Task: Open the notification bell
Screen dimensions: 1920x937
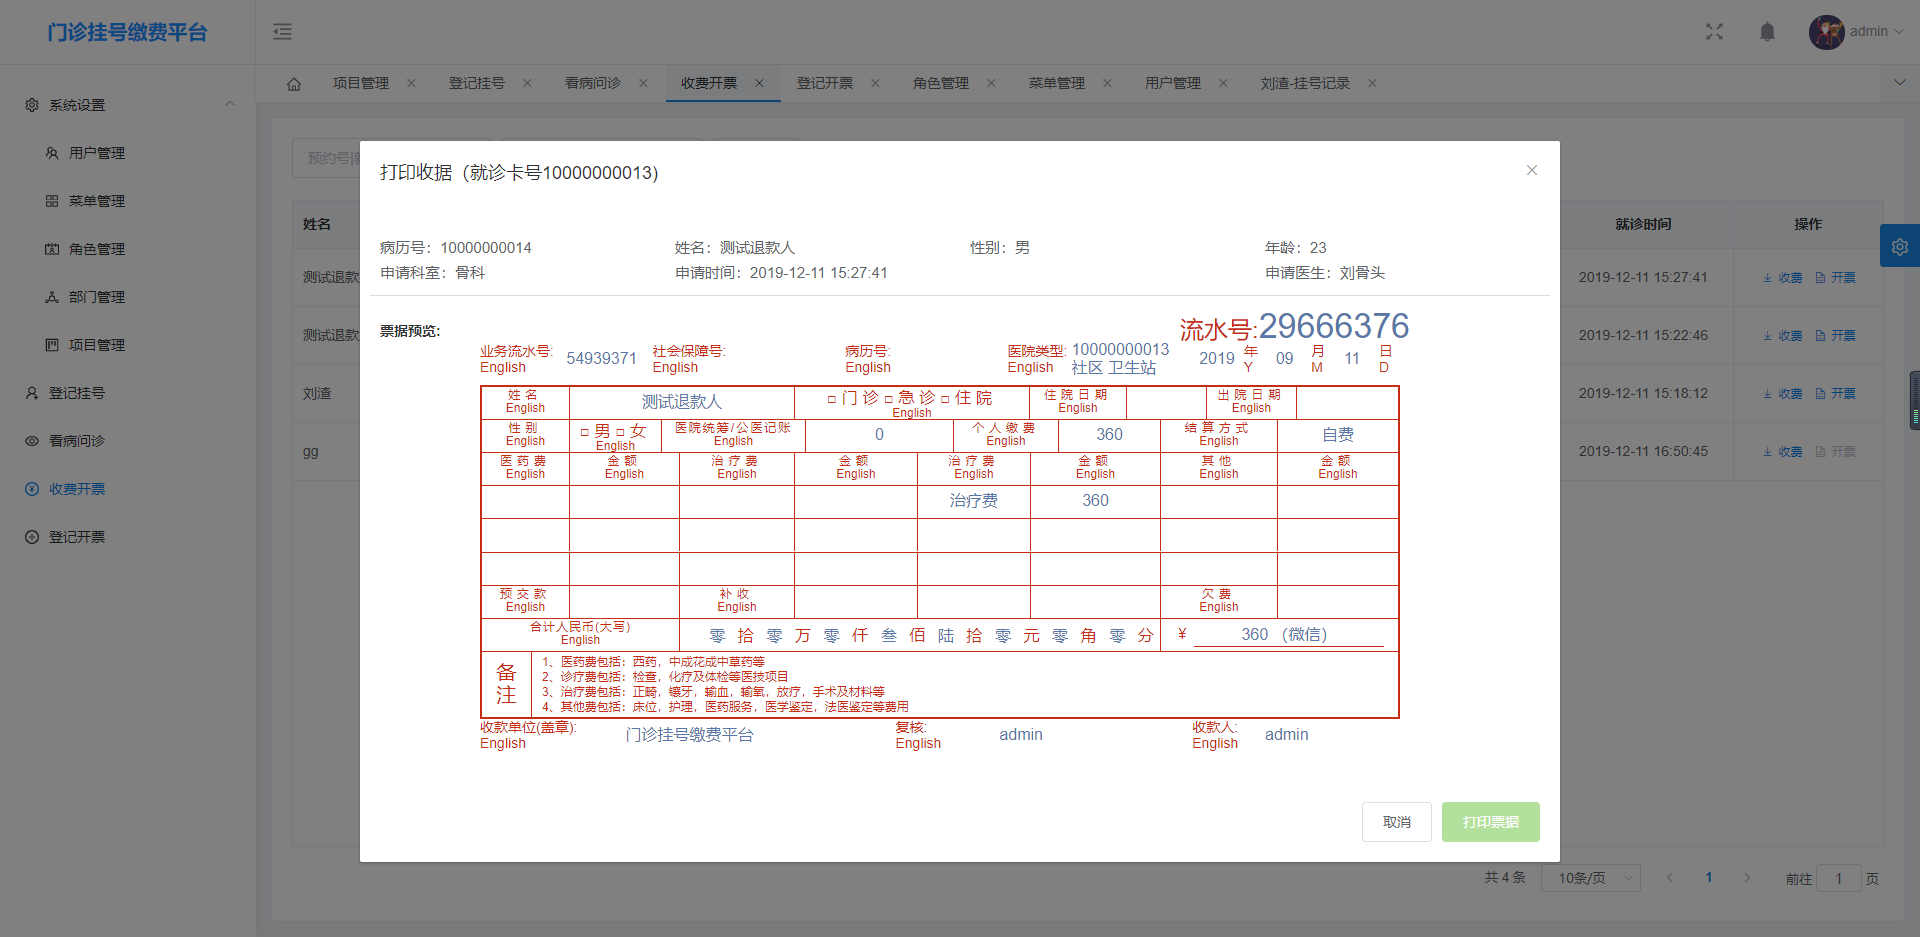Action: [x=1767, y=32]
